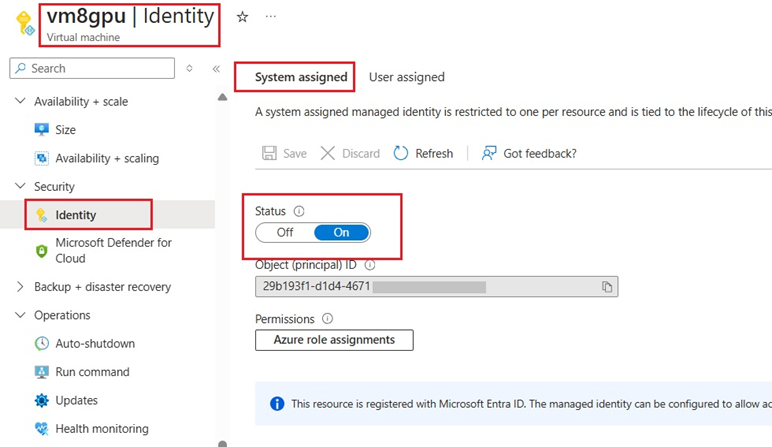Click the Refresh label in the toolbar
The image size is (772, 447).
pos(434,154)
